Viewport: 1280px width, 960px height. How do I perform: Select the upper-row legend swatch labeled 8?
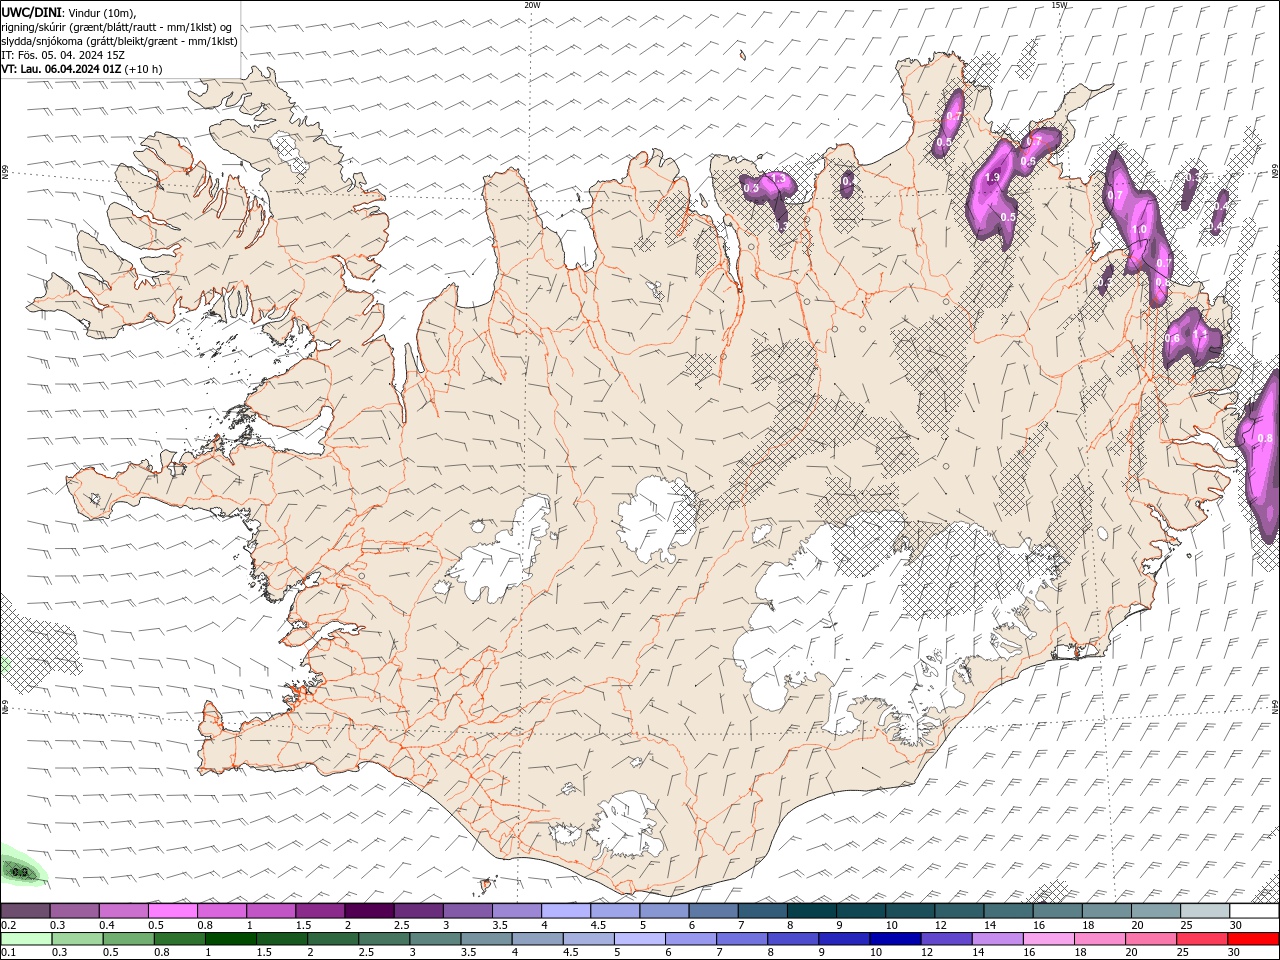tap(812, 911)
